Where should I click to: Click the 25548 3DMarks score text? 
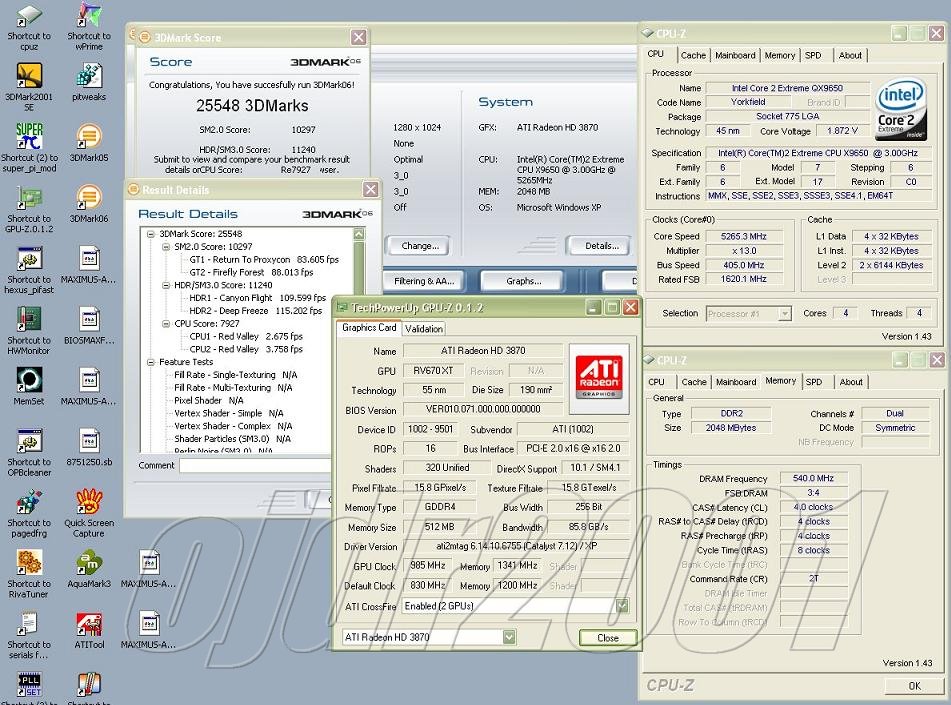click(252, 106)
